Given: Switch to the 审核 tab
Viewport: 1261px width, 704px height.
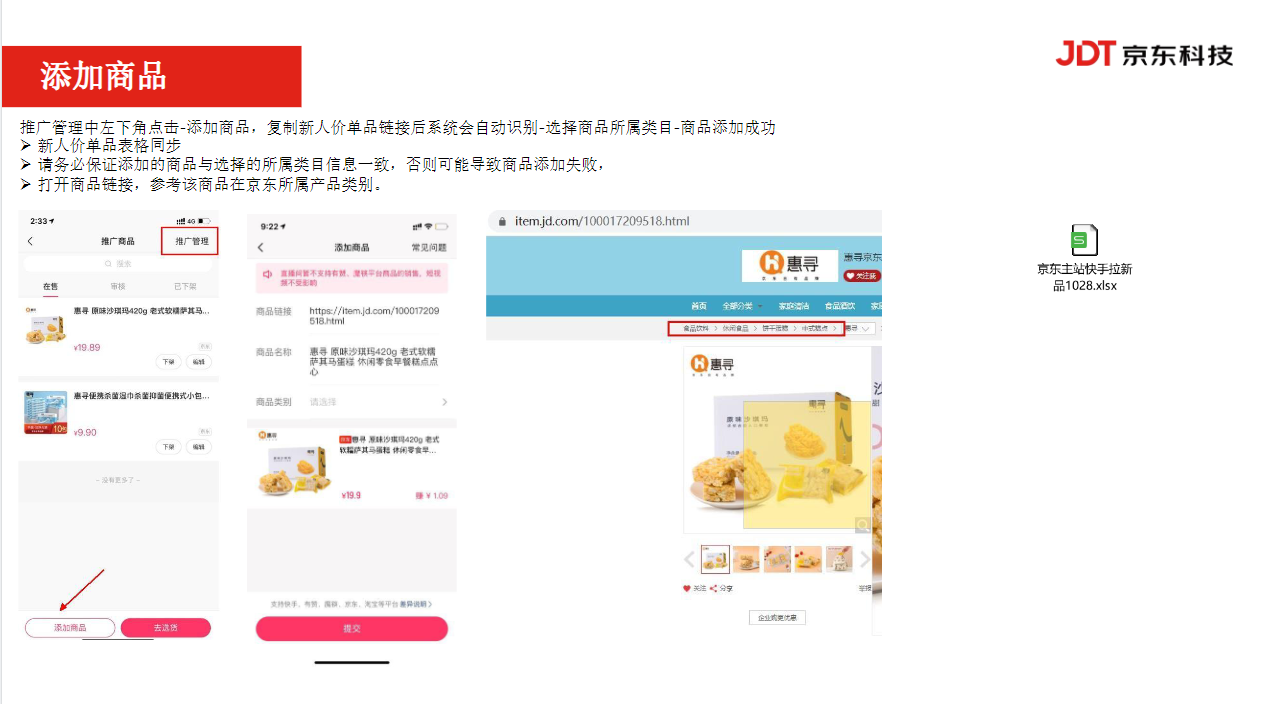Looking at the screenshot, I should coord(118,286).
